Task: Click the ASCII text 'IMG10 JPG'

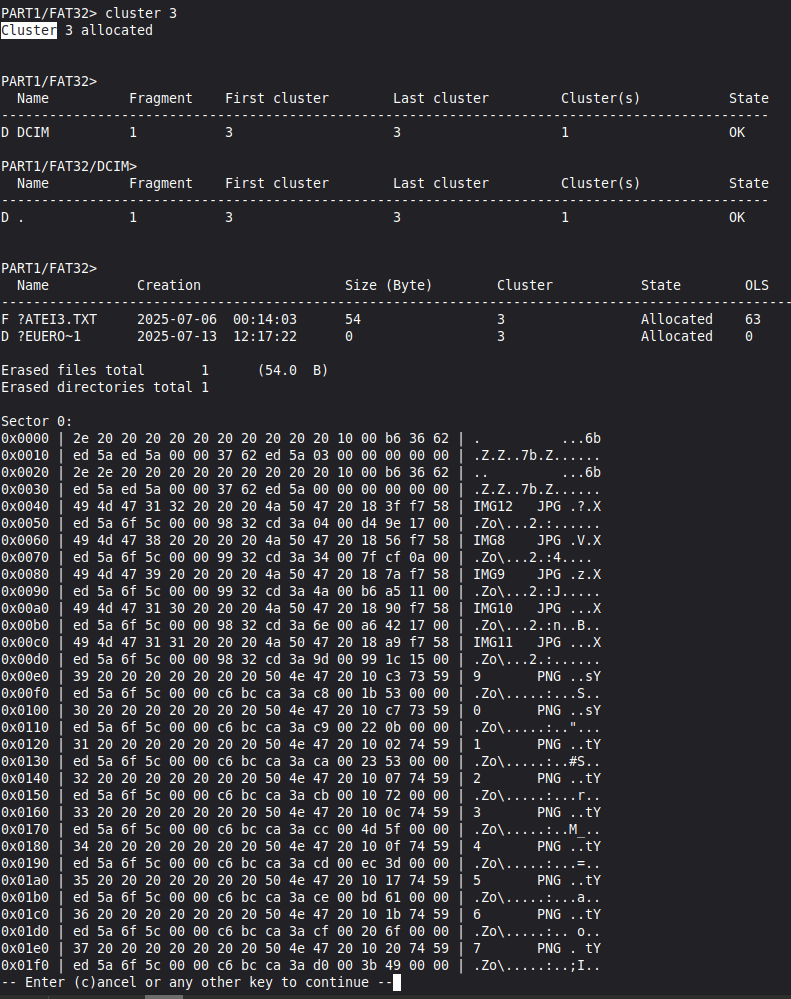Action: tap(517, 608)
